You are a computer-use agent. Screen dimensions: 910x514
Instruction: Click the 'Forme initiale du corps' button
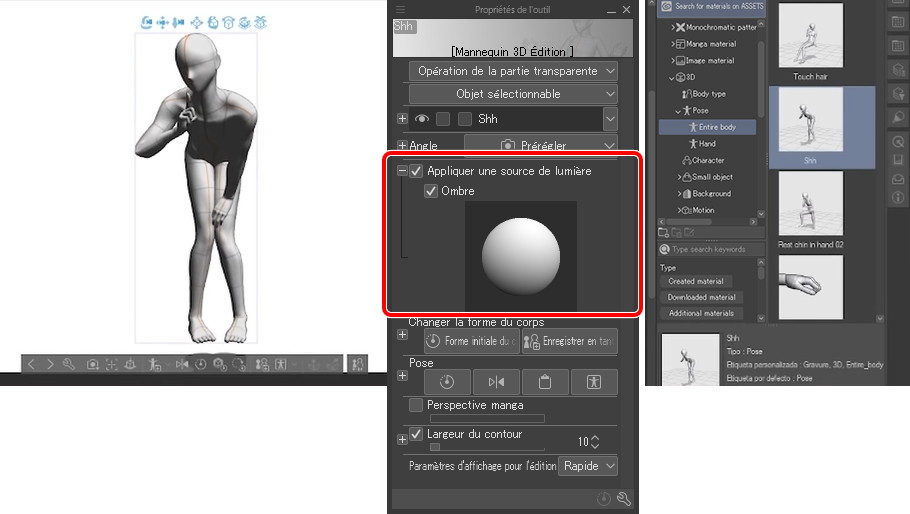472,341
